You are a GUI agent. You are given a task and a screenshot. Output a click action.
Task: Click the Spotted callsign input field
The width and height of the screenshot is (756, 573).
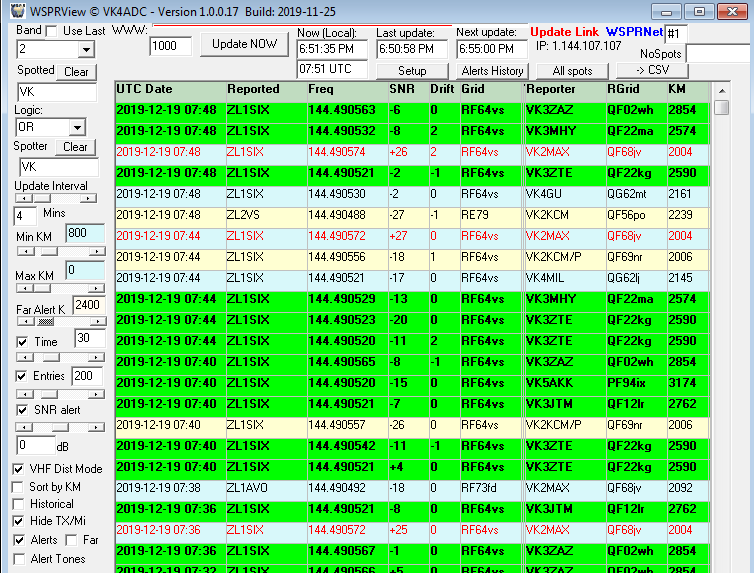click(56, 92)
